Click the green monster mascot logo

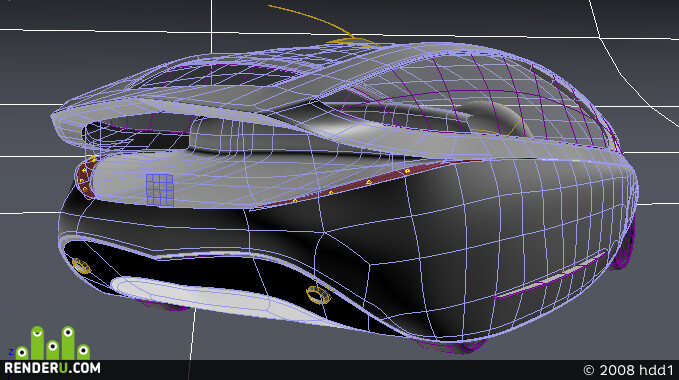click(53, 343)
